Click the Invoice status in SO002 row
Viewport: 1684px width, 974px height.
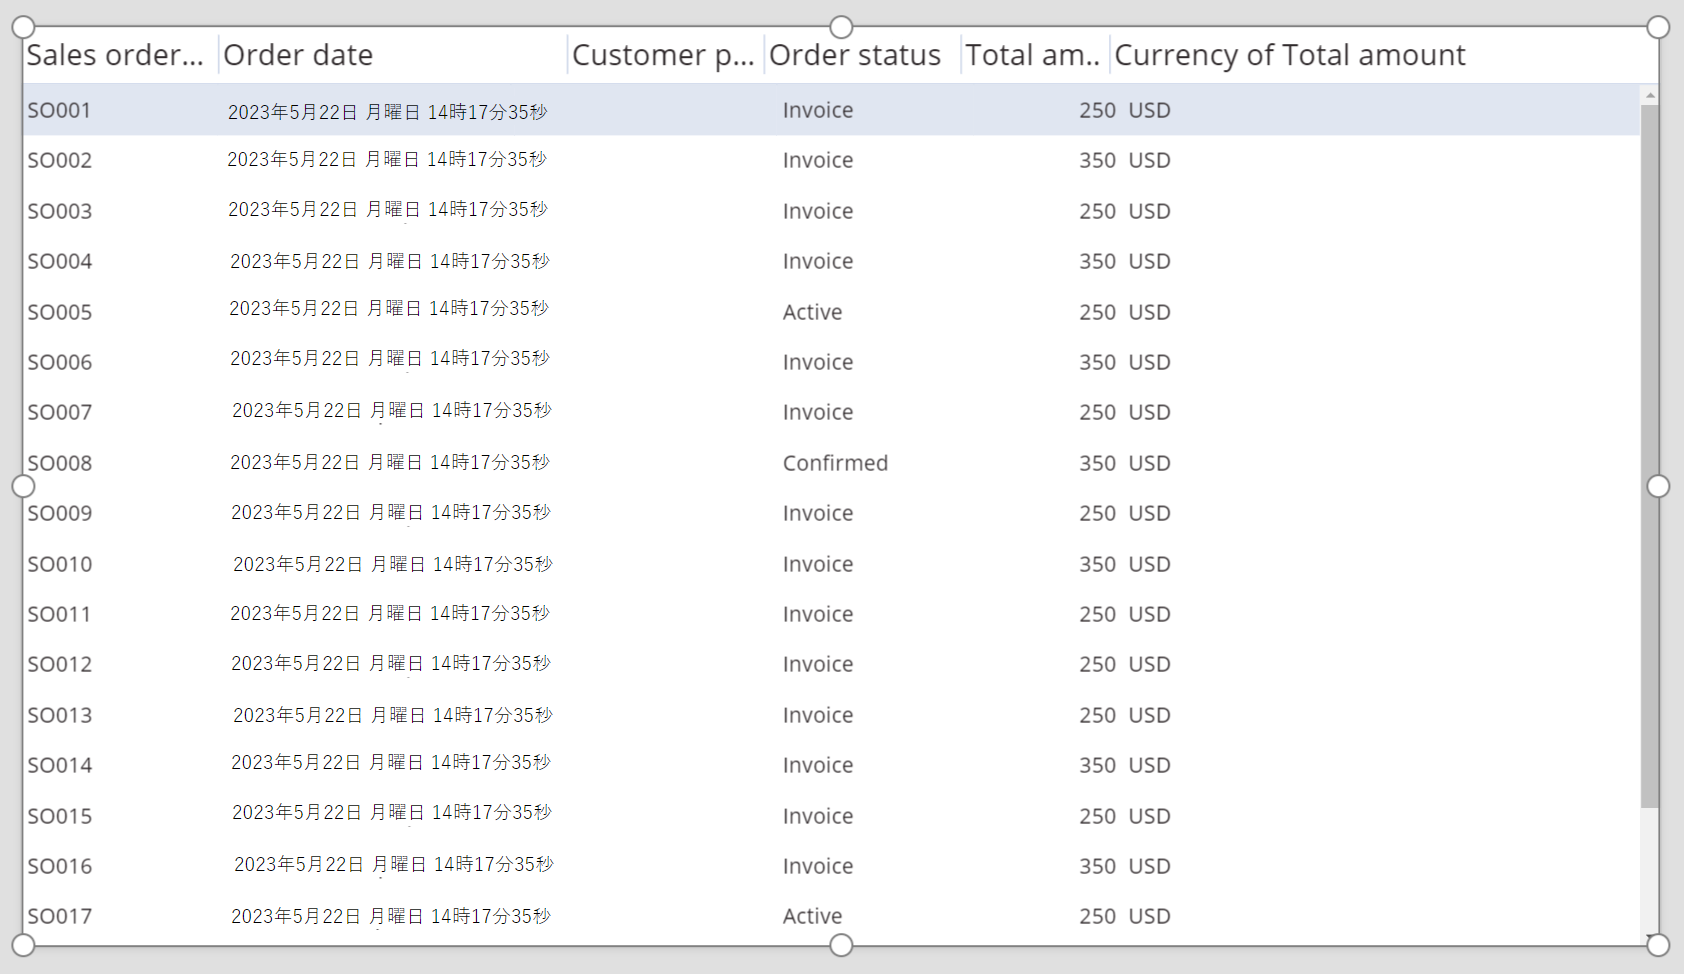818,160
